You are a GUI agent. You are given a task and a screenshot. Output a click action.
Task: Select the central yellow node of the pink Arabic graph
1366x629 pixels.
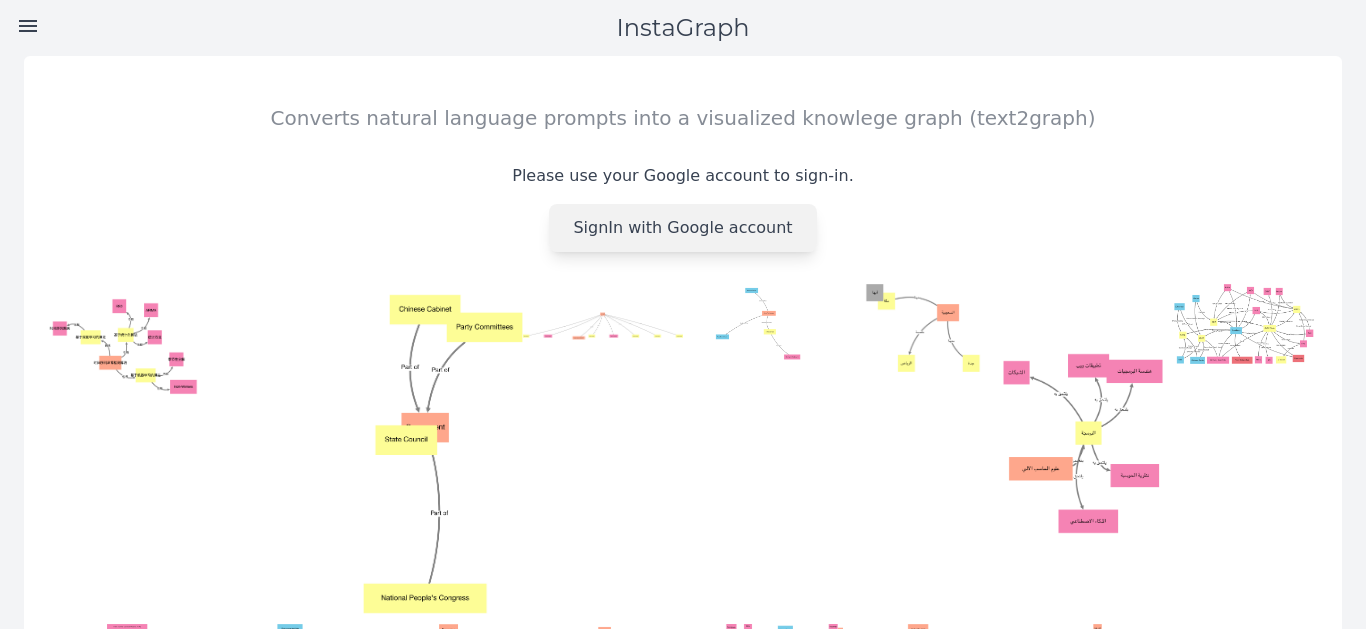point(1088,433)
